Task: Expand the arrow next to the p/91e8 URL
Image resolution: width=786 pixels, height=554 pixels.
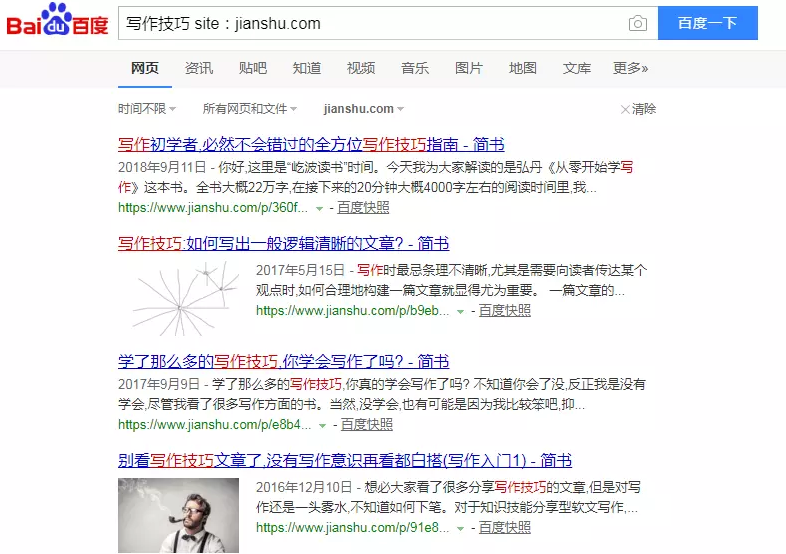Action: coord(460,528)
